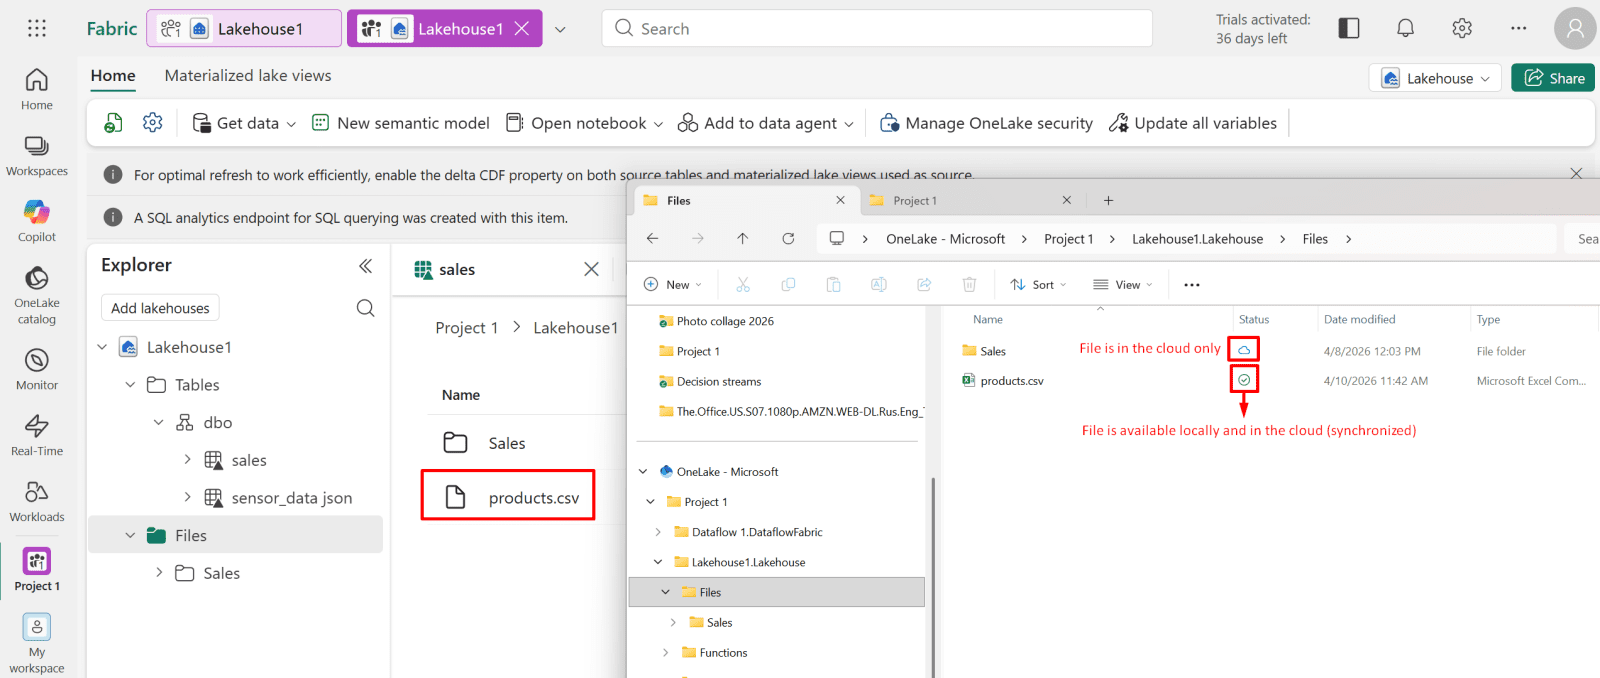
Task: Click the lakehouse settings gear in toolbar
Action: coord(153,122)
